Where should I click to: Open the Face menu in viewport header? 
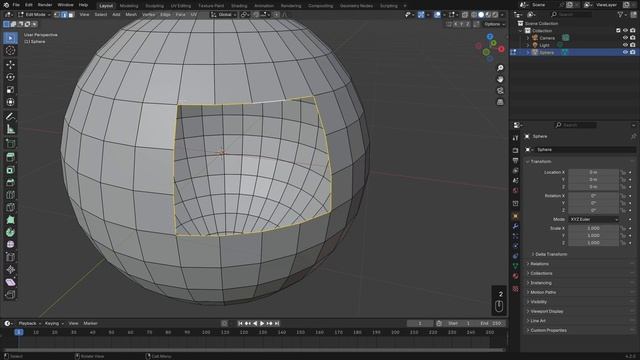tap(180, 15)
